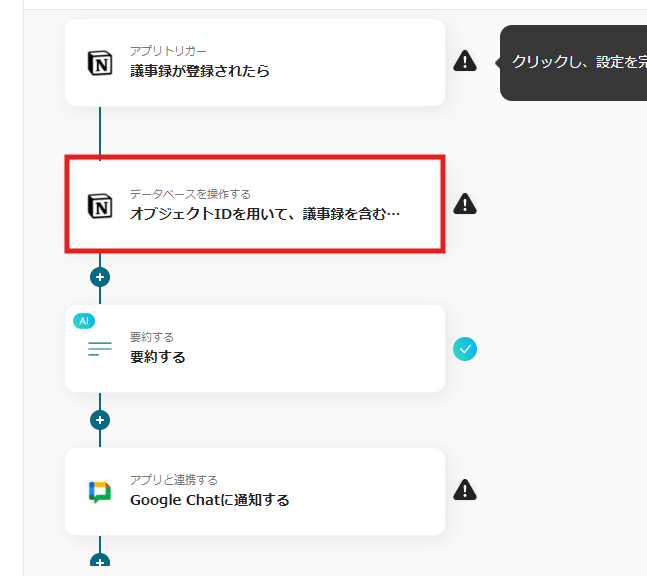Image resolution: width=647 pixels, height=576 pixels.
Task: Add a step above Google Chat with plus button
Action: click(100, 420)
